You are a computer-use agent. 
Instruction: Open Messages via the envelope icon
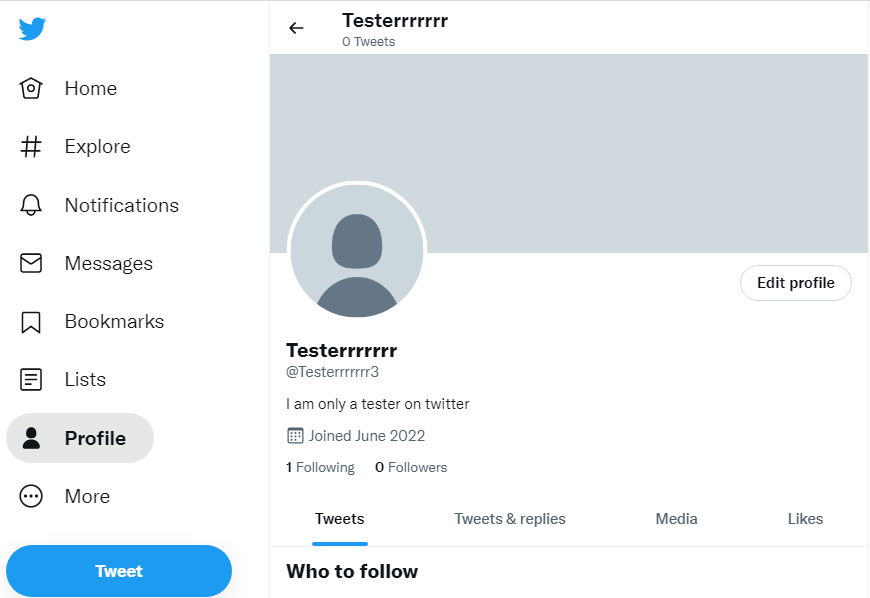[32, 263]
